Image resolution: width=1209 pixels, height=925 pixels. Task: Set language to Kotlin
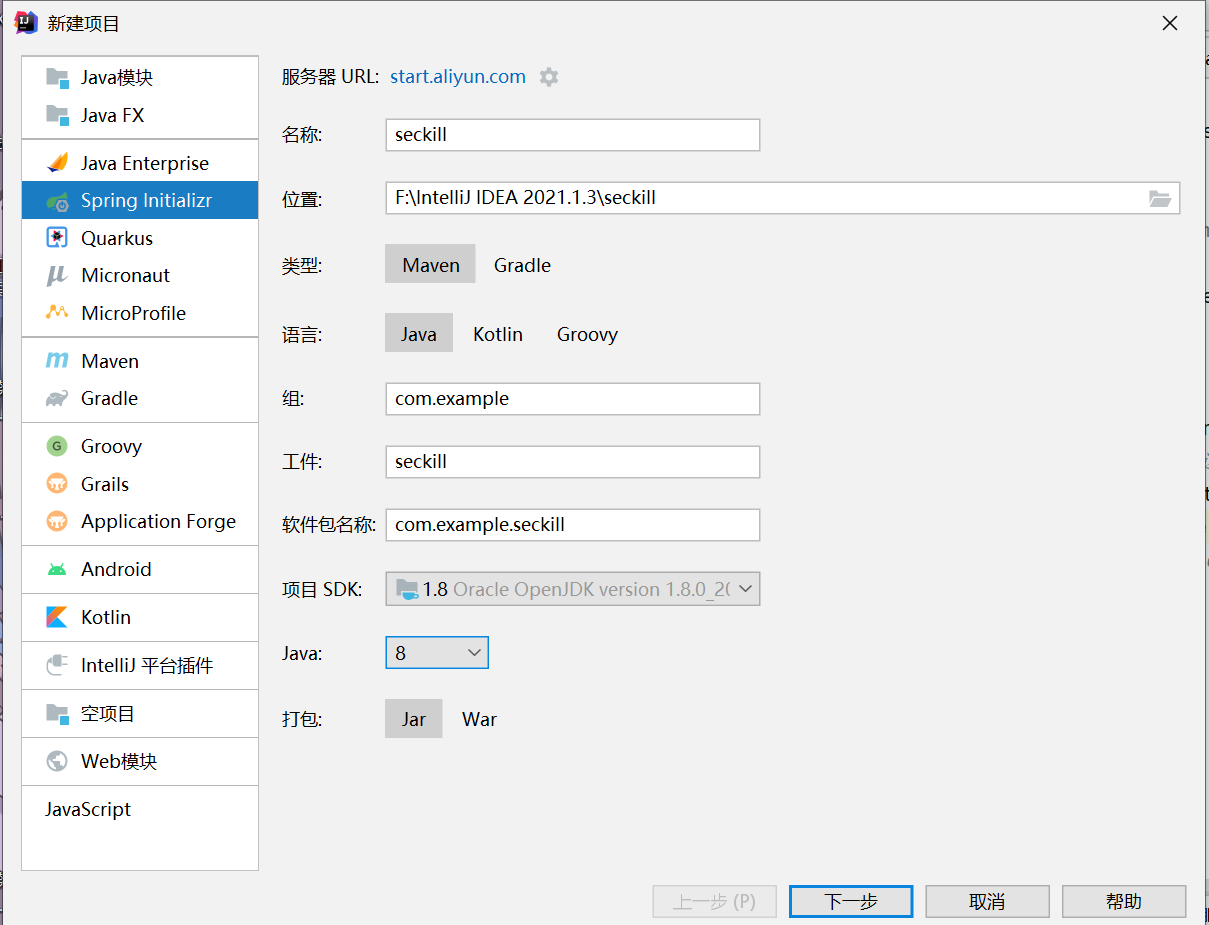point(498,334)
